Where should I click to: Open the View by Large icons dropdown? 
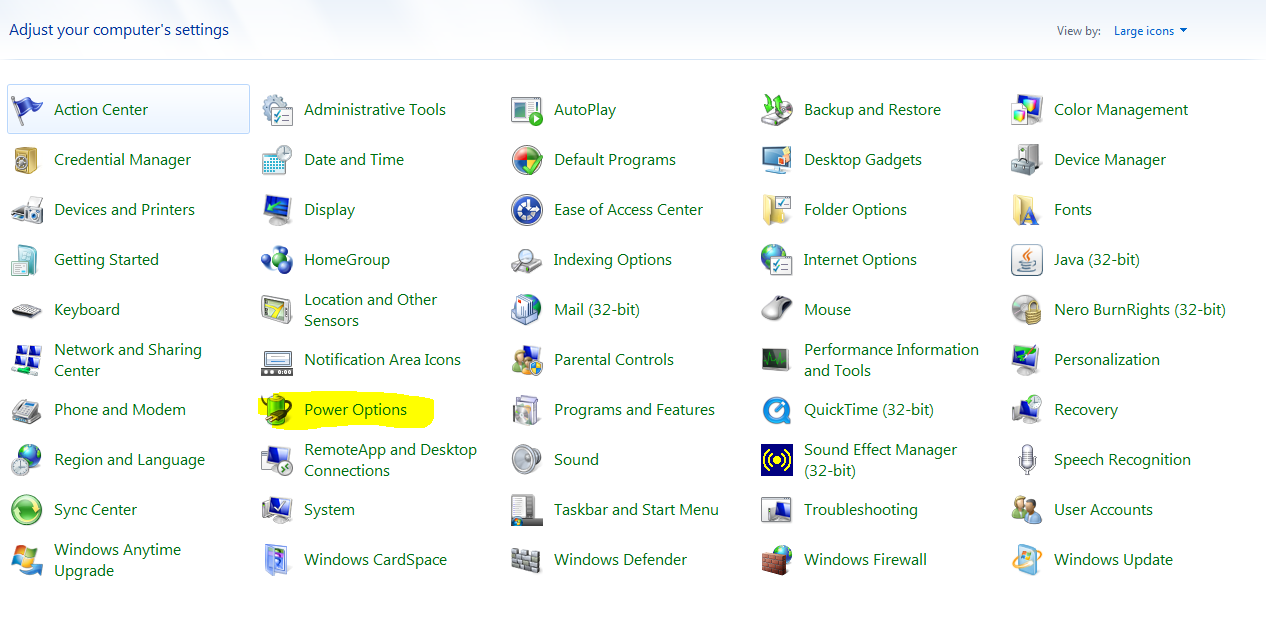tap(1150, 31)
